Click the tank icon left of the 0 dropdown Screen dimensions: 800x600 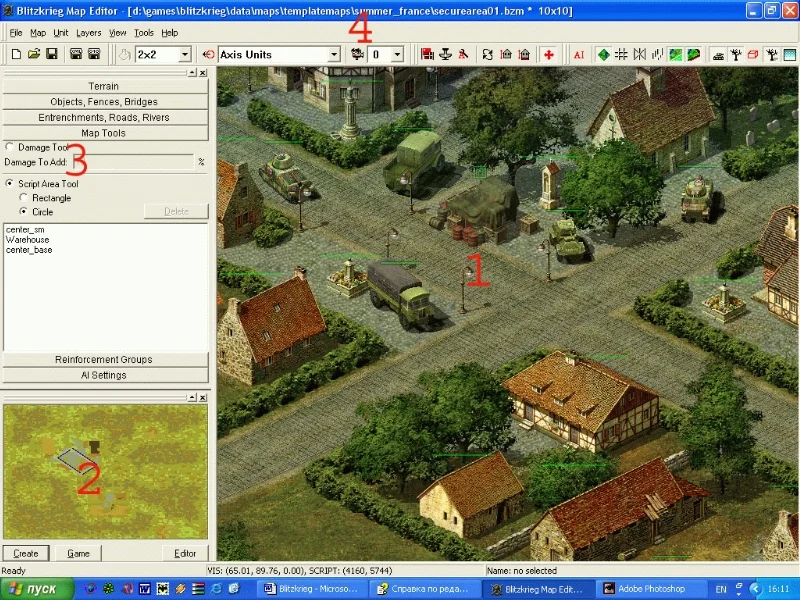357,54
